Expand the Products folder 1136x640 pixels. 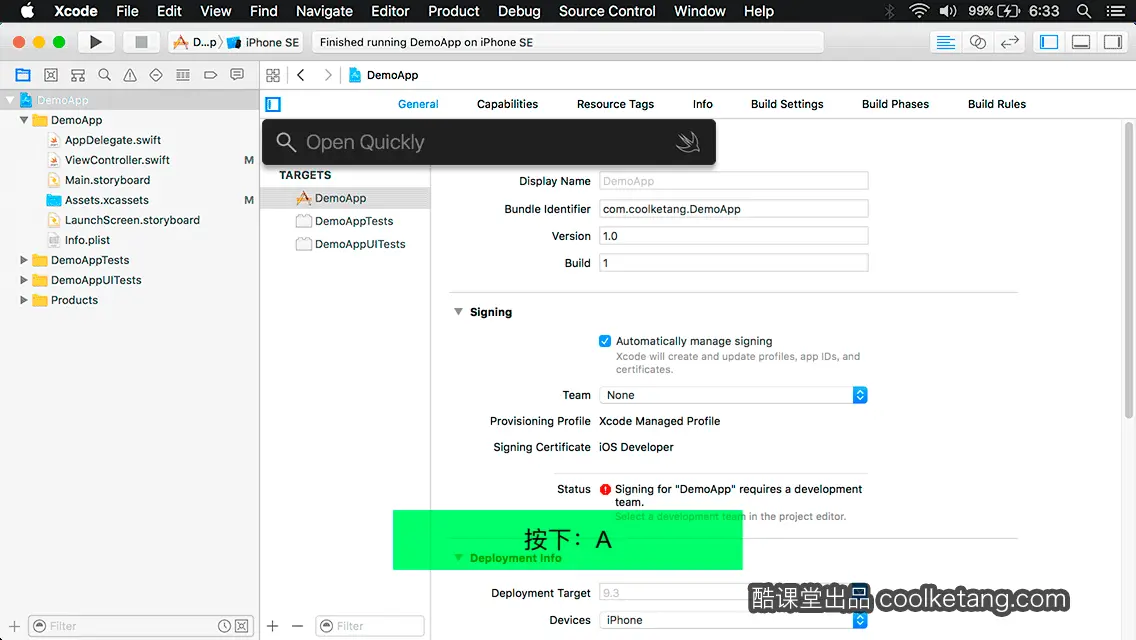coord(24,299)
